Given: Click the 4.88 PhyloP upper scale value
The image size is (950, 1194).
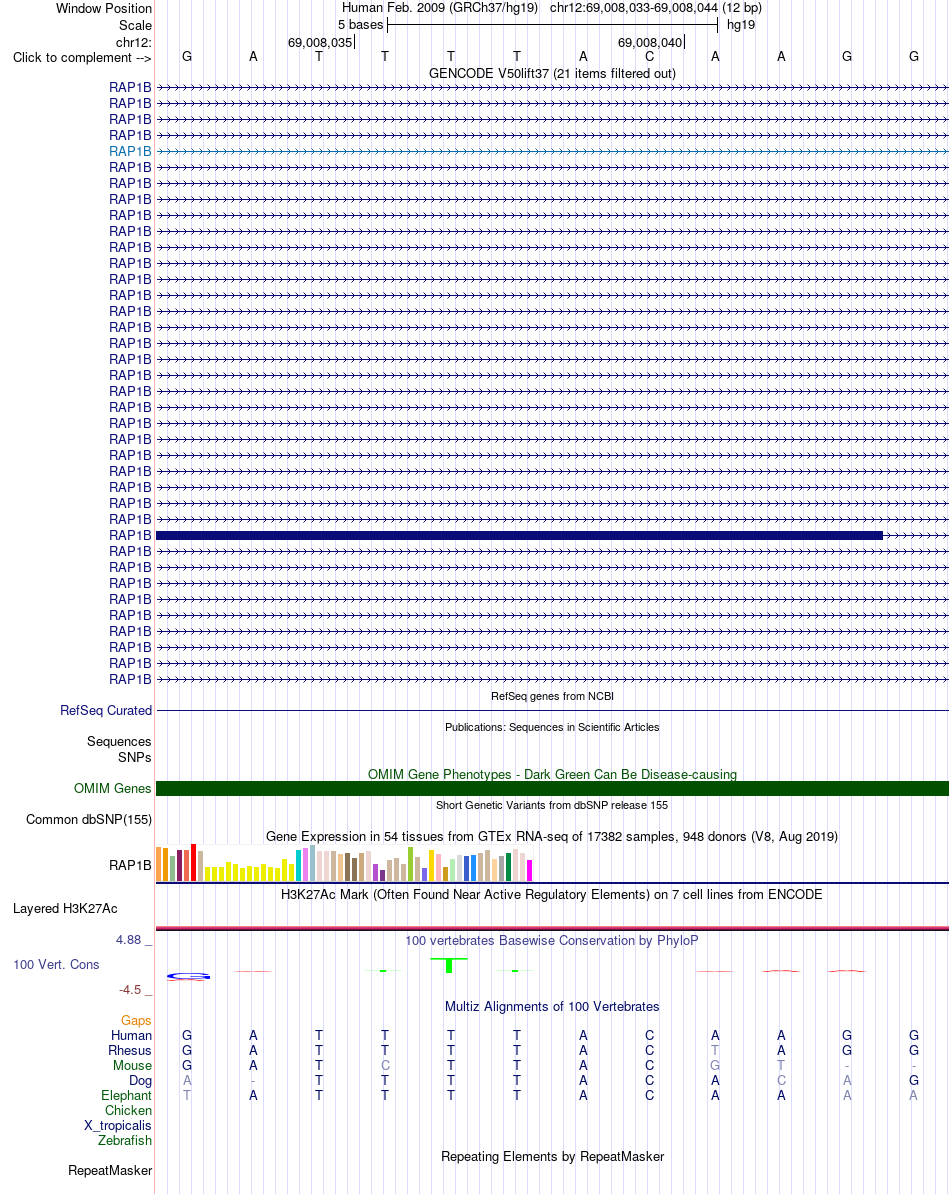Looking at the screenshot, I should coord(129,940).
